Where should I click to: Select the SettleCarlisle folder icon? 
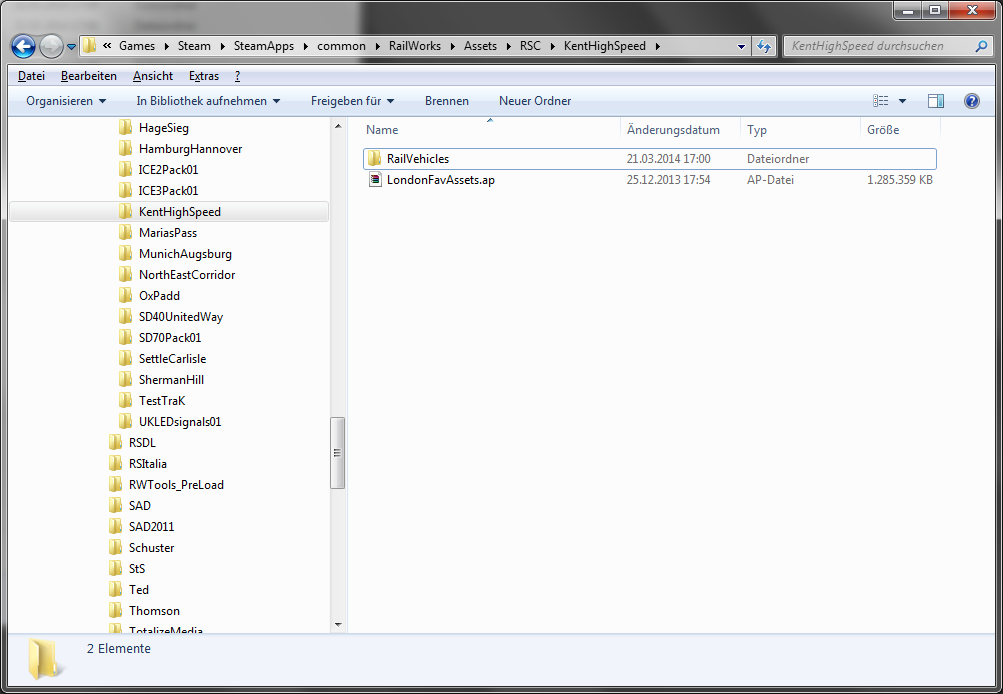tap(125, 359)
